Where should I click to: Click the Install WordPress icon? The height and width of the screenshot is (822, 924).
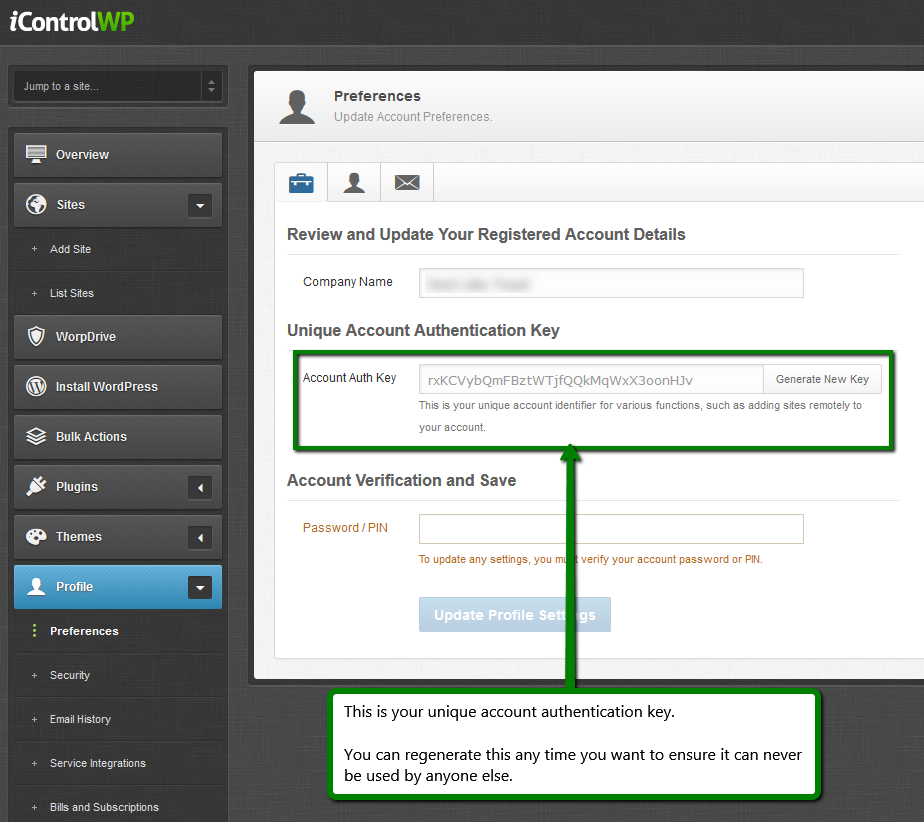(36, 387)
